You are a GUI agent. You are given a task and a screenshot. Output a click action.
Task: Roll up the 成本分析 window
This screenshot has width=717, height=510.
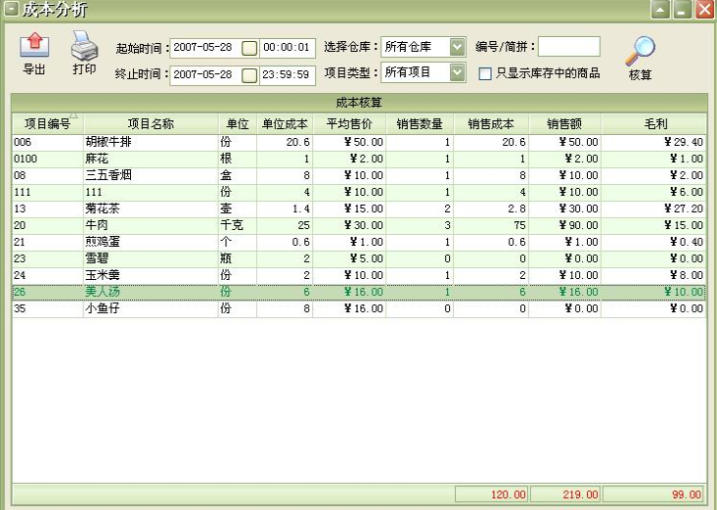coord(661,9)
